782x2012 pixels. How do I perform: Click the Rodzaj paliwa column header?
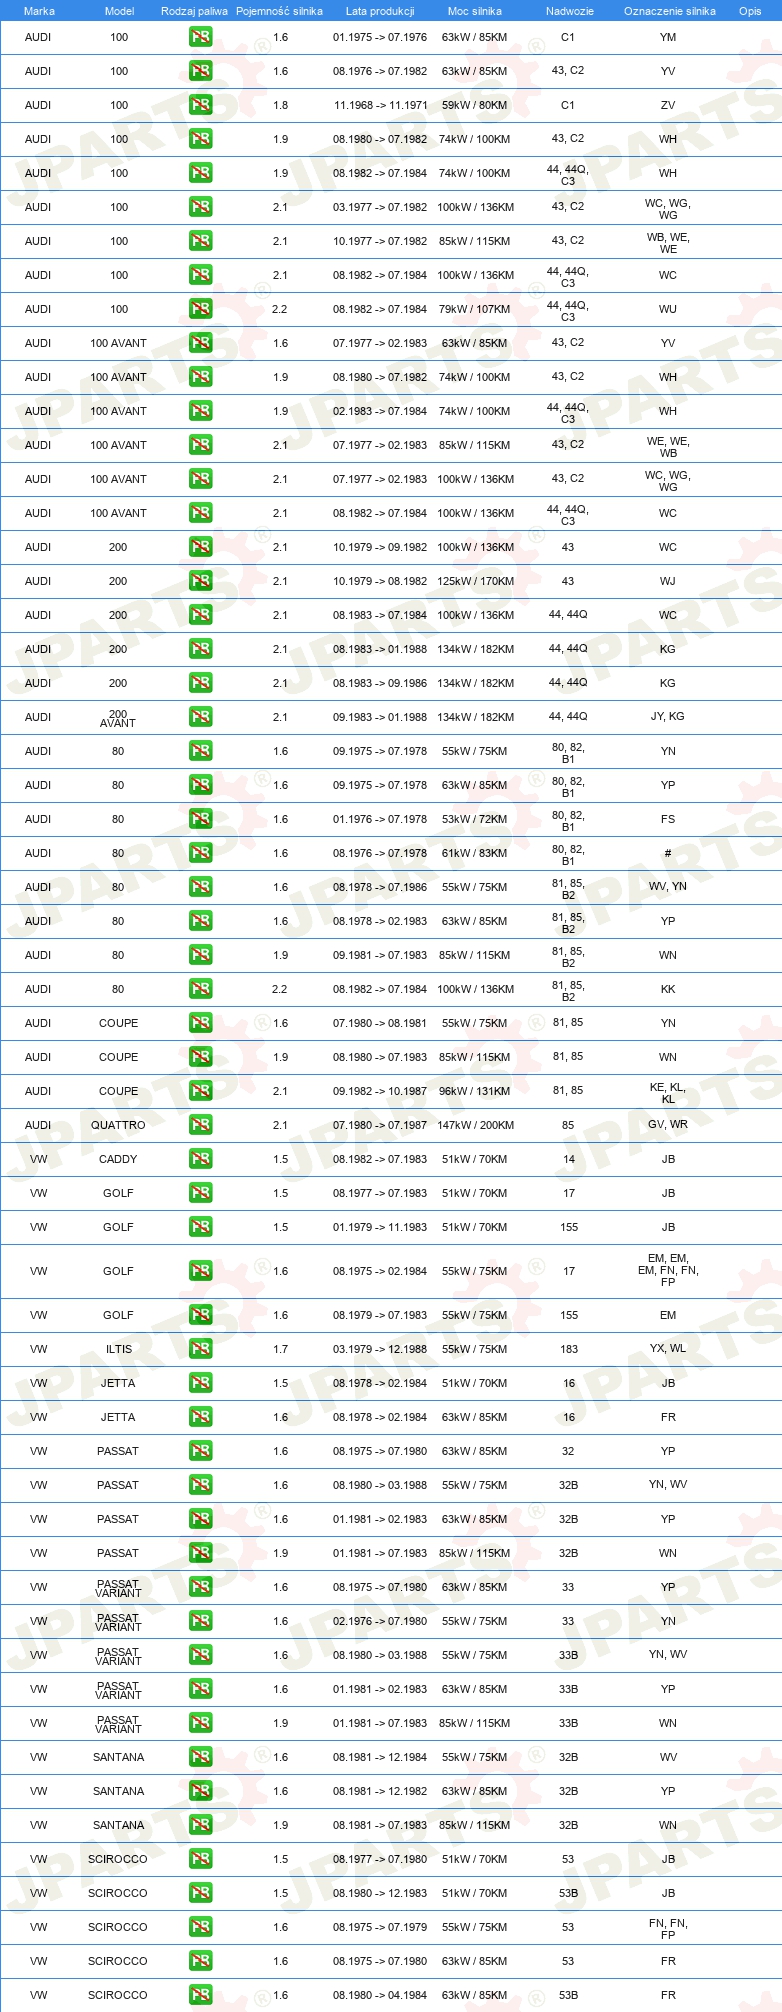pyautogui.click(x=194, y=11)
